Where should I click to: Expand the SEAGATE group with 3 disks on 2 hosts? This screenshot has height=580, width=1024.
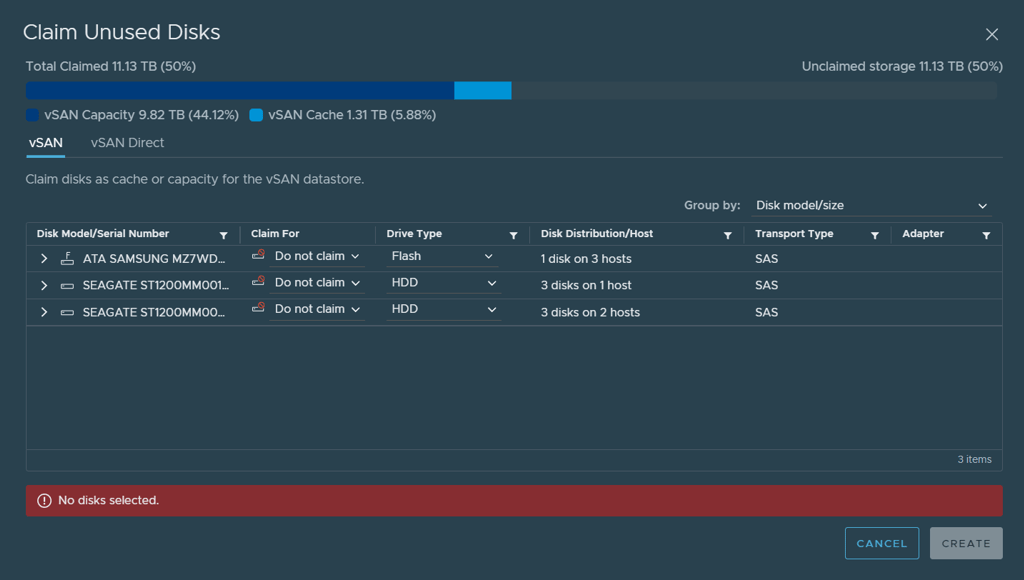pyautogui.click(x=44, y=312)
